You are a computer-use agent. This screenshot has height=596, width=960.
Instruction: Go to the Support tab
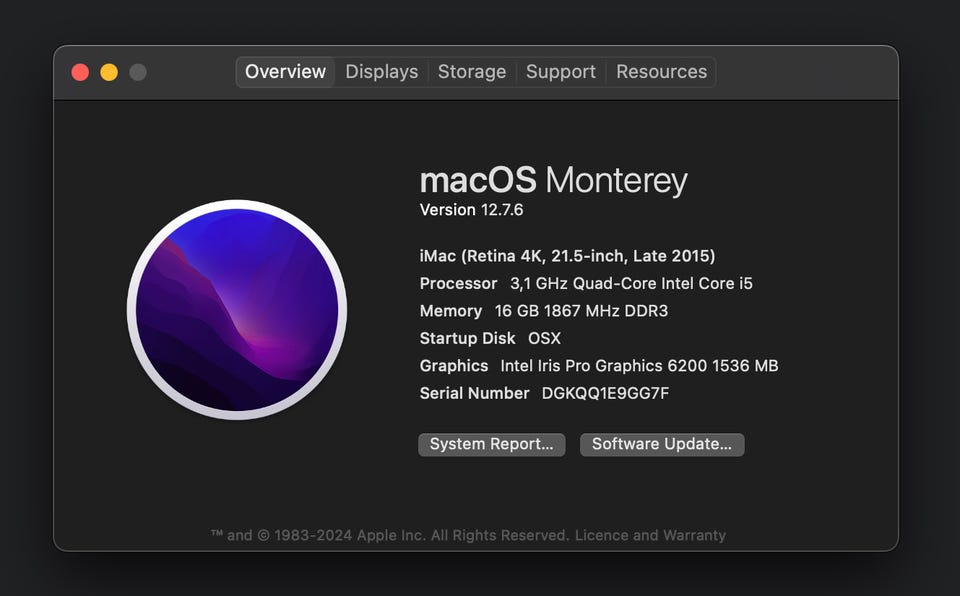(560, 72)
